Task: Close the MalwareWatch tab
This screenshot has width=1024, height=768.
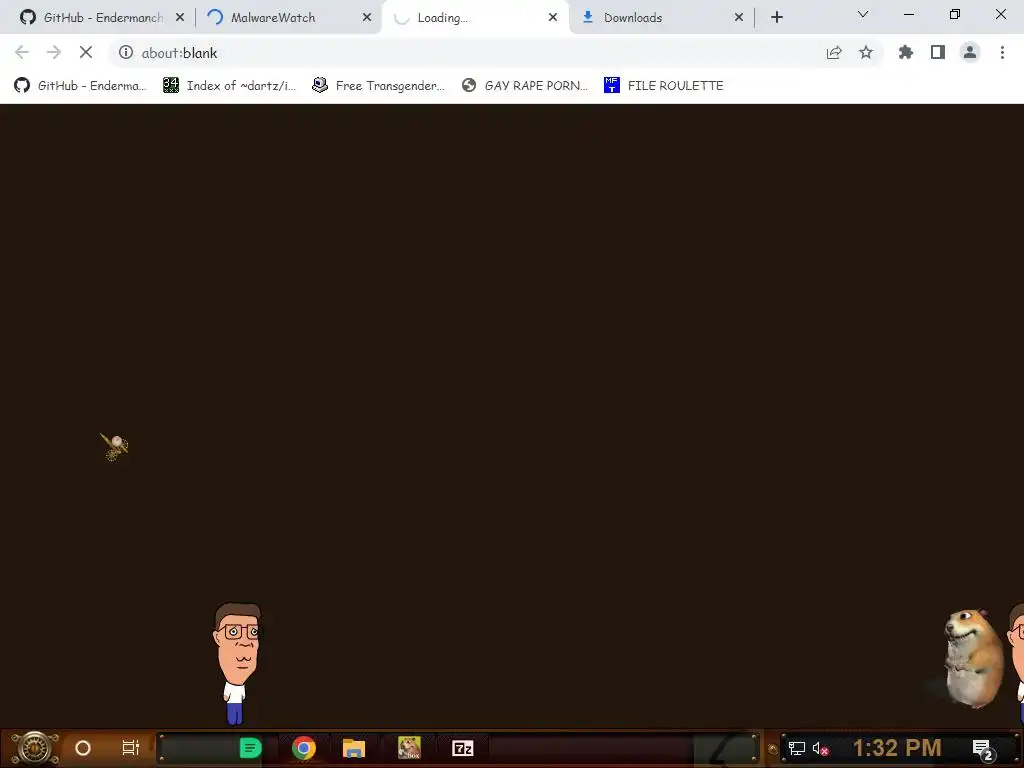Action: click(367, 18)
